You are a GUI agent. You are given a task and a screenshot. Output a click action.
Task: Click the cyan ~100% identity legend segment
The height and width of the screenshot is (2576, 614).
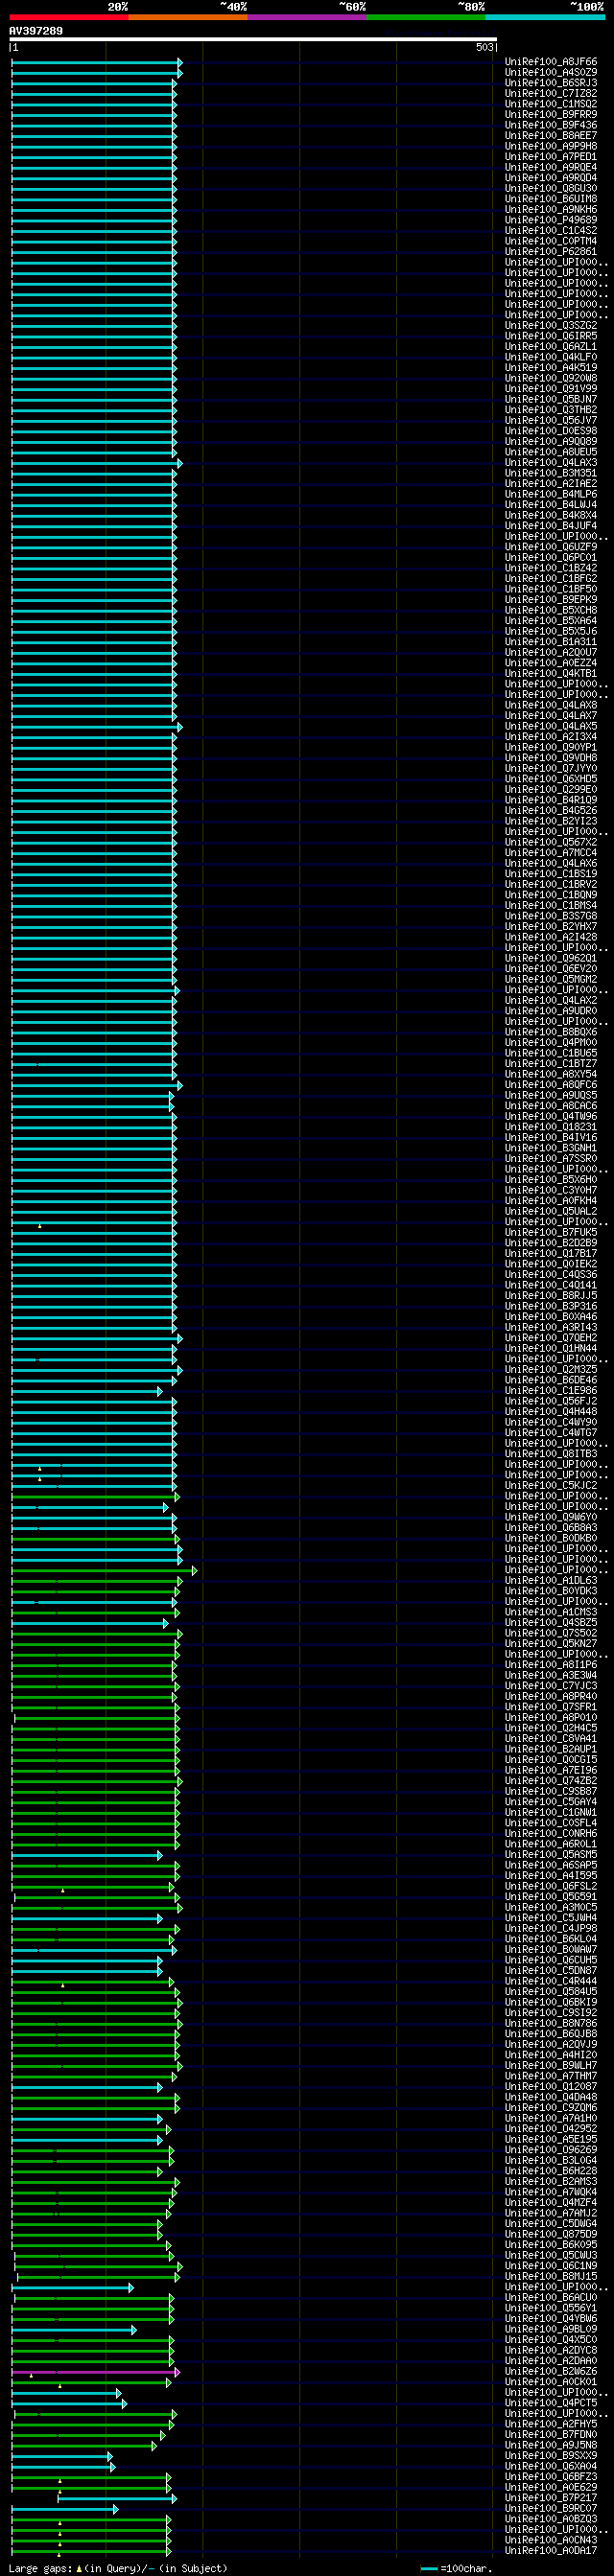coord(545,17)
